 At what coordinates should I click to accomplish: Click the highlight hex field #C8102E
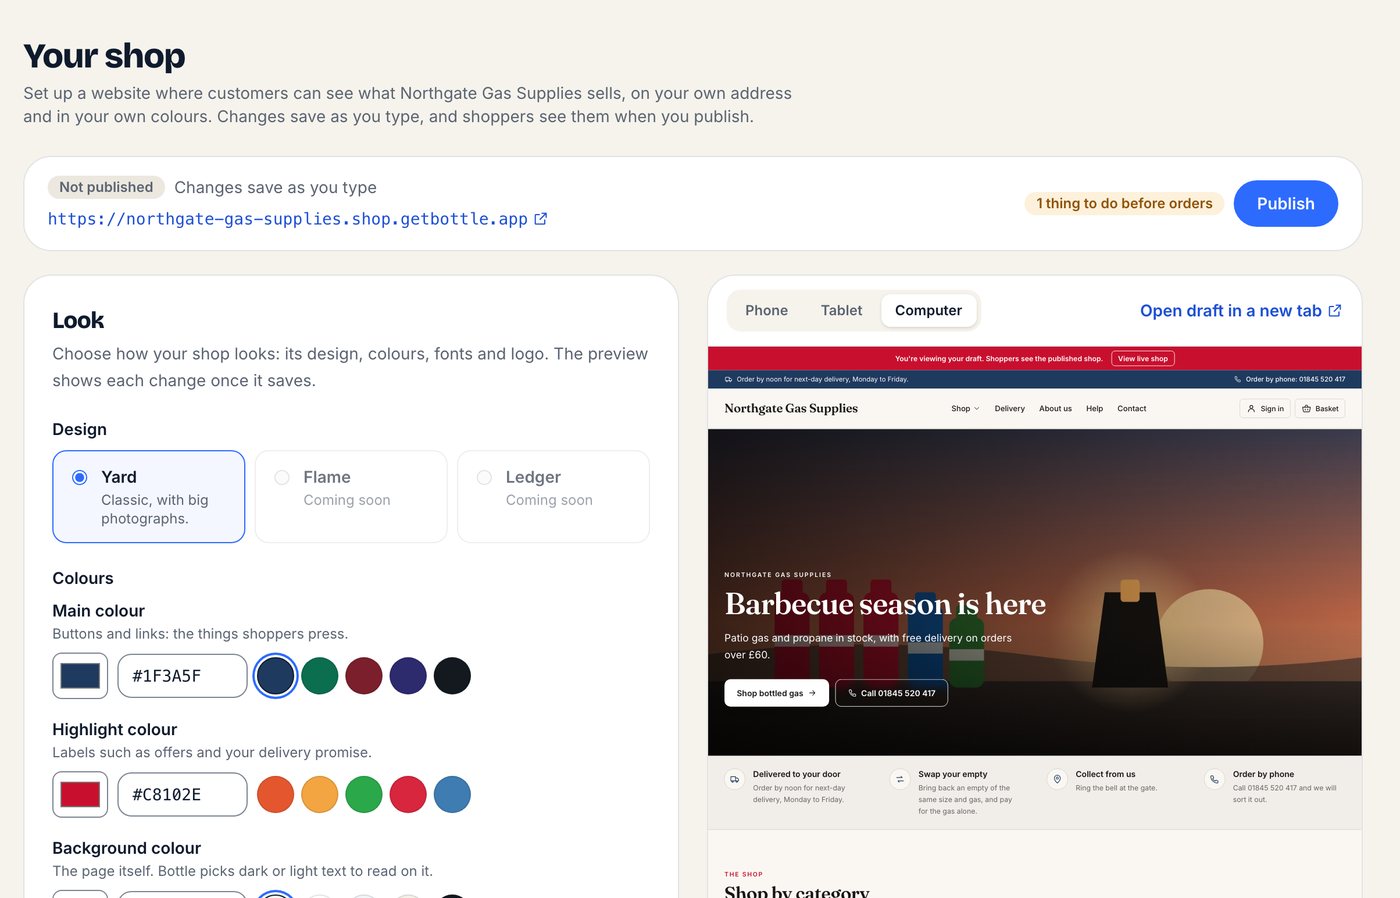click(182, 795)
